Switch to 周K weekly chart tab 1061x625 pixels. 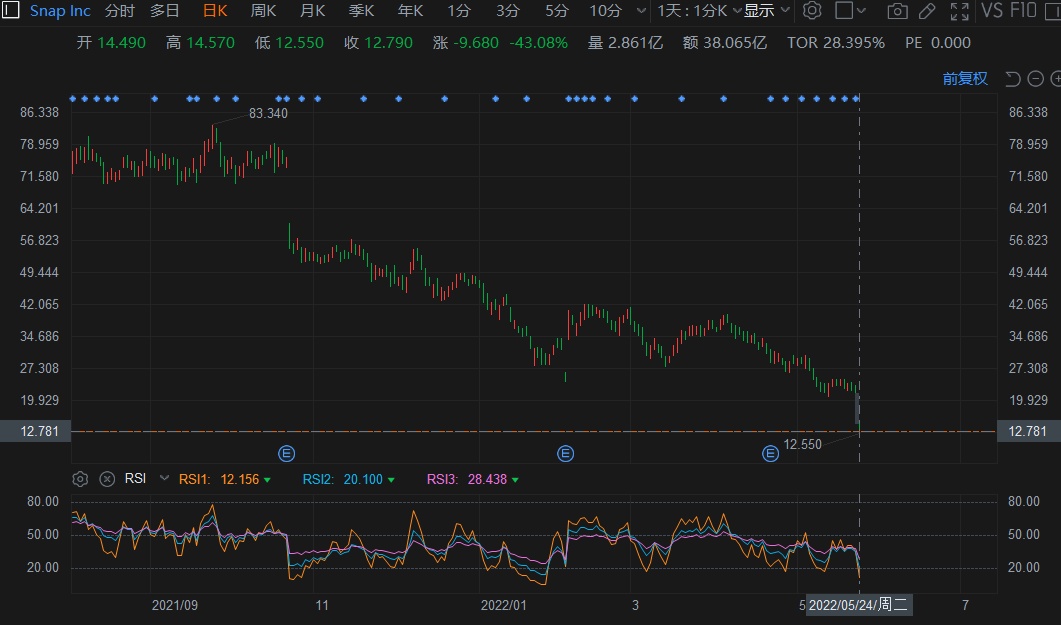263,11
